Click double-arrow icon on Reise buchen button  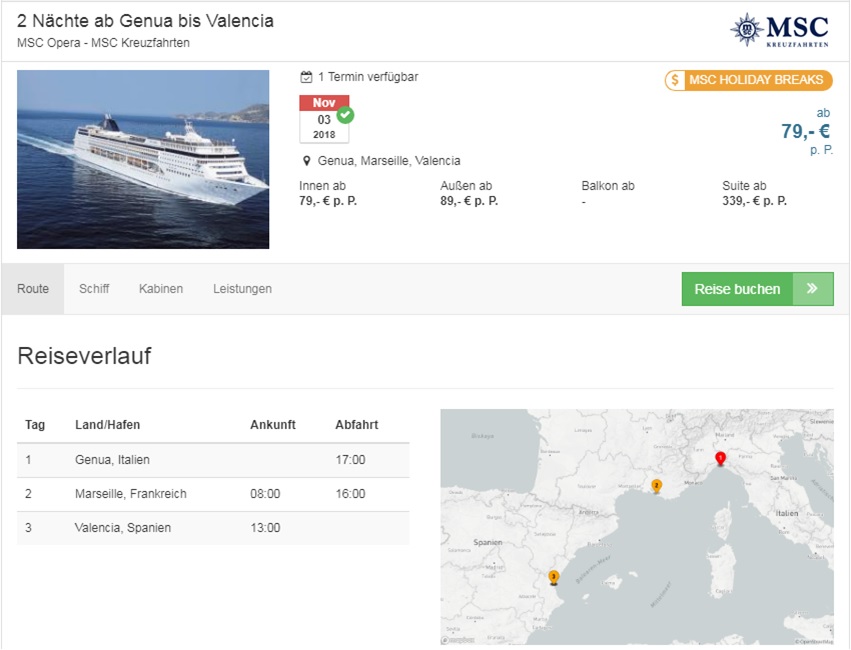click(812, 289)
